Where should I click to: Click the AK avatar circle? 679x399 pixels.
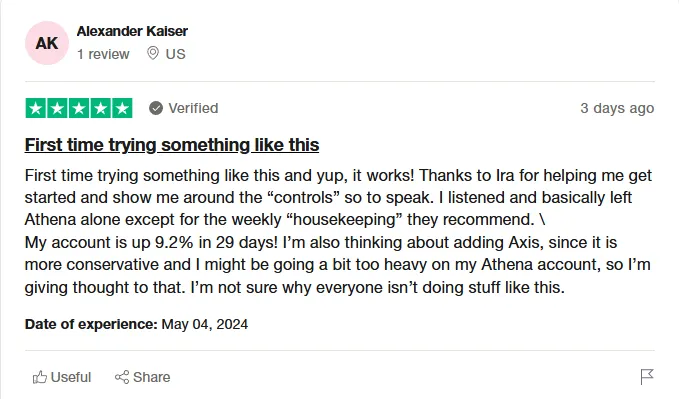47,43
